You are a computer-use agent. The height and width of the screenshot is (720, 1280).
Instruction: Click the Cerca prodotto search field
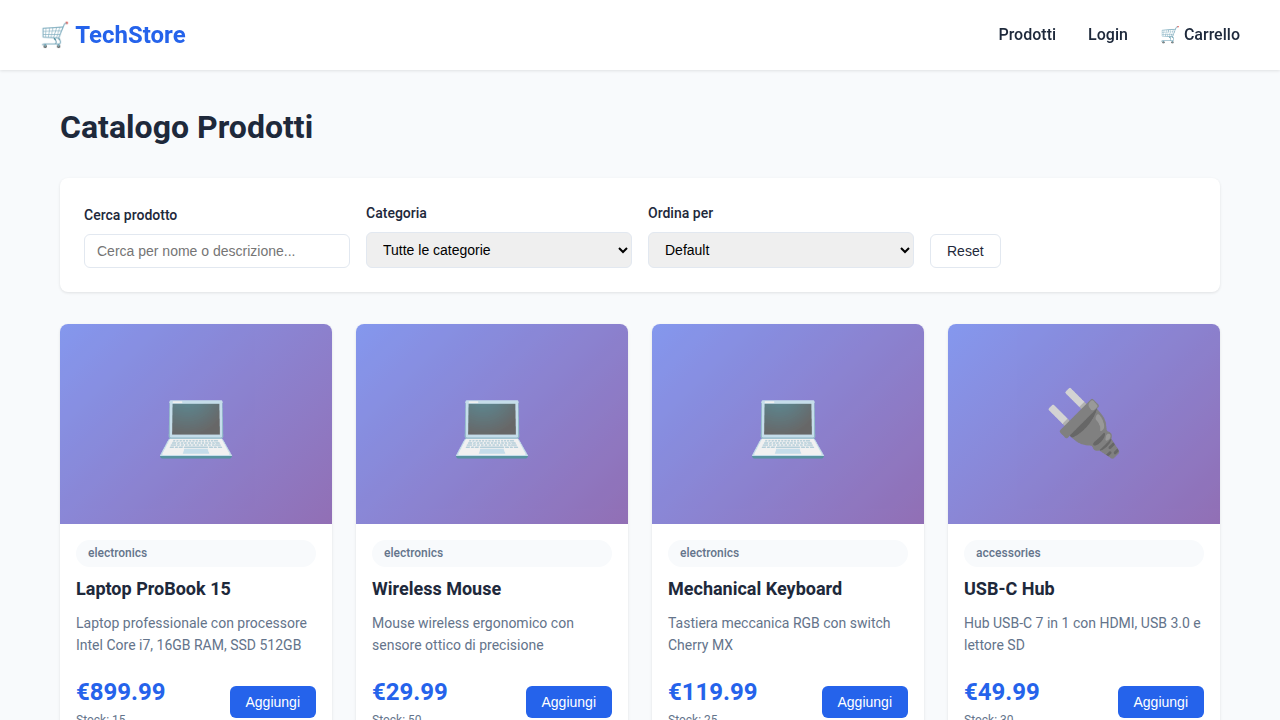point(216,251)
